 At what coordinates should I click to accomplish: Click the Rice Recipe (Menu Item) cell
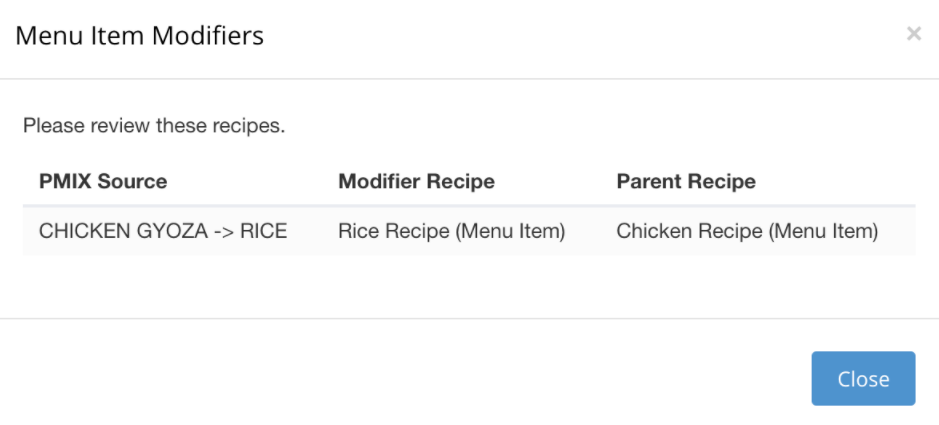pos(453,232)
